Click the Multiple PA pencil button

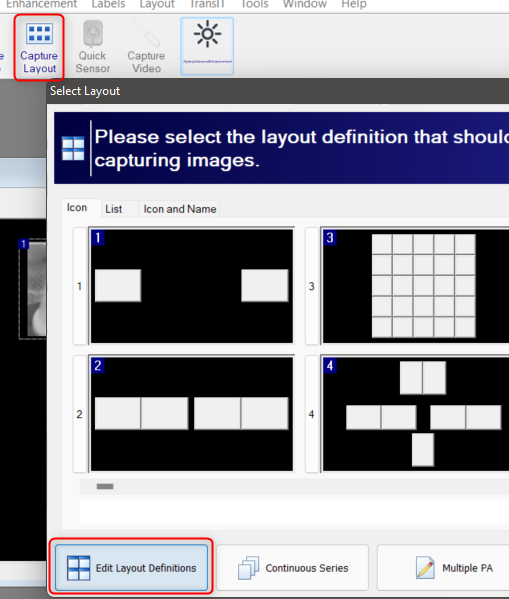tap(443, 568)
